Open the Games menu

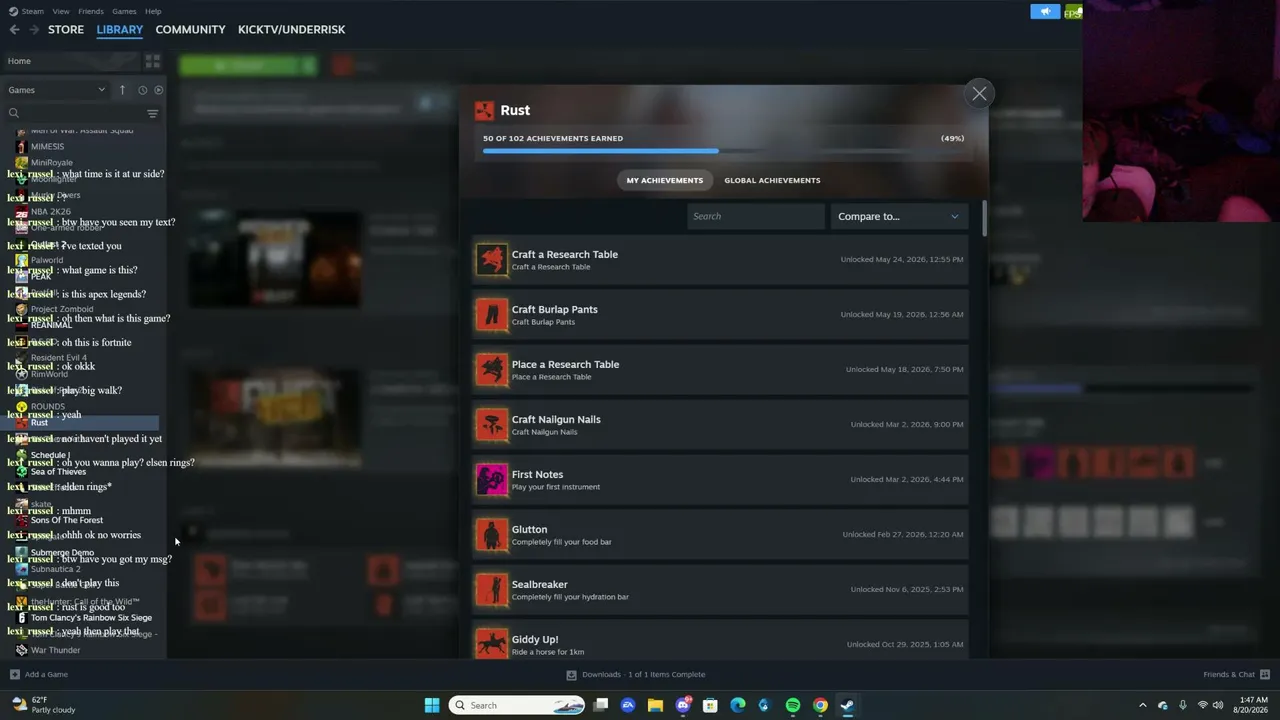point(124,11)
